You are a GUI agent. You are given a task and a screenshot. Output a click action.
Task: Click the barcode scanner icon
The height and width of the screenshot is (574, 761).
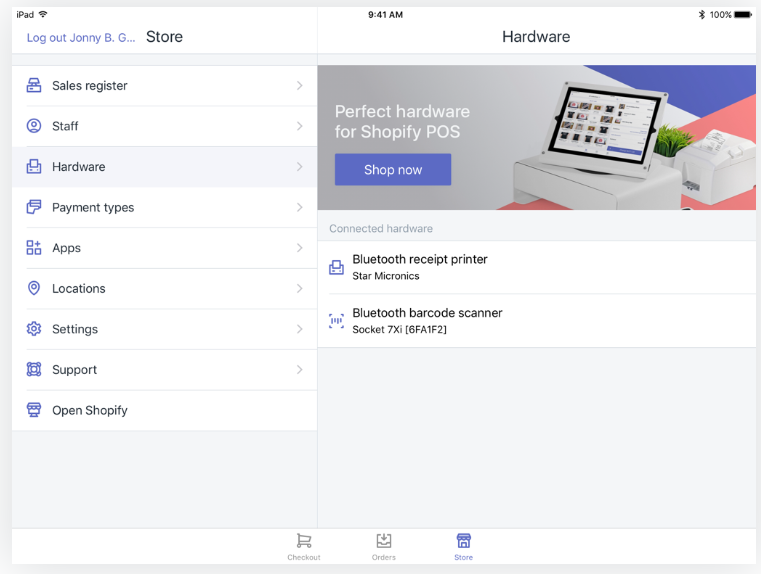coord(336,321)
